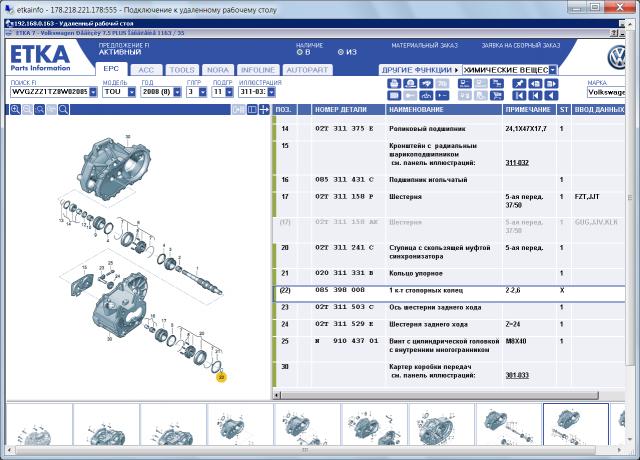This screenshot has width=640, height=460.
Task: Select the highlighted last illustration thumbnail
Action: [x=576, y=424]
